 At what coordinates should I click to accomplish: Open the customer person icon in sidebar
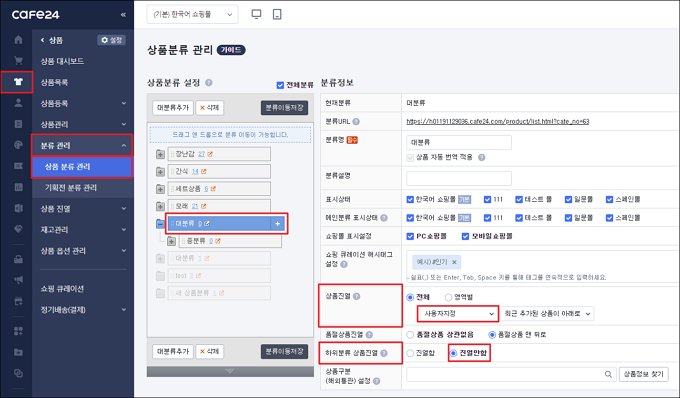coord(18,103)
